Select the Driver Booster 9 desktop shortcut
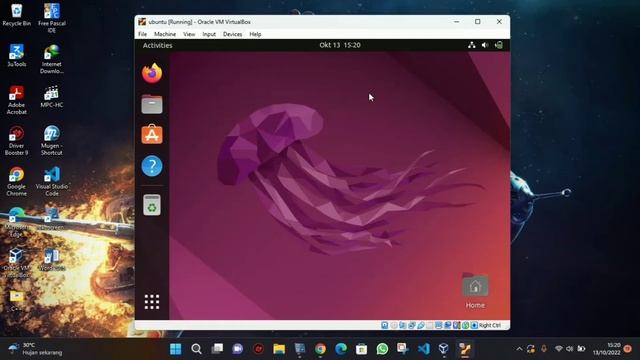Screen dimensions: 640x360 pos(16,141)
